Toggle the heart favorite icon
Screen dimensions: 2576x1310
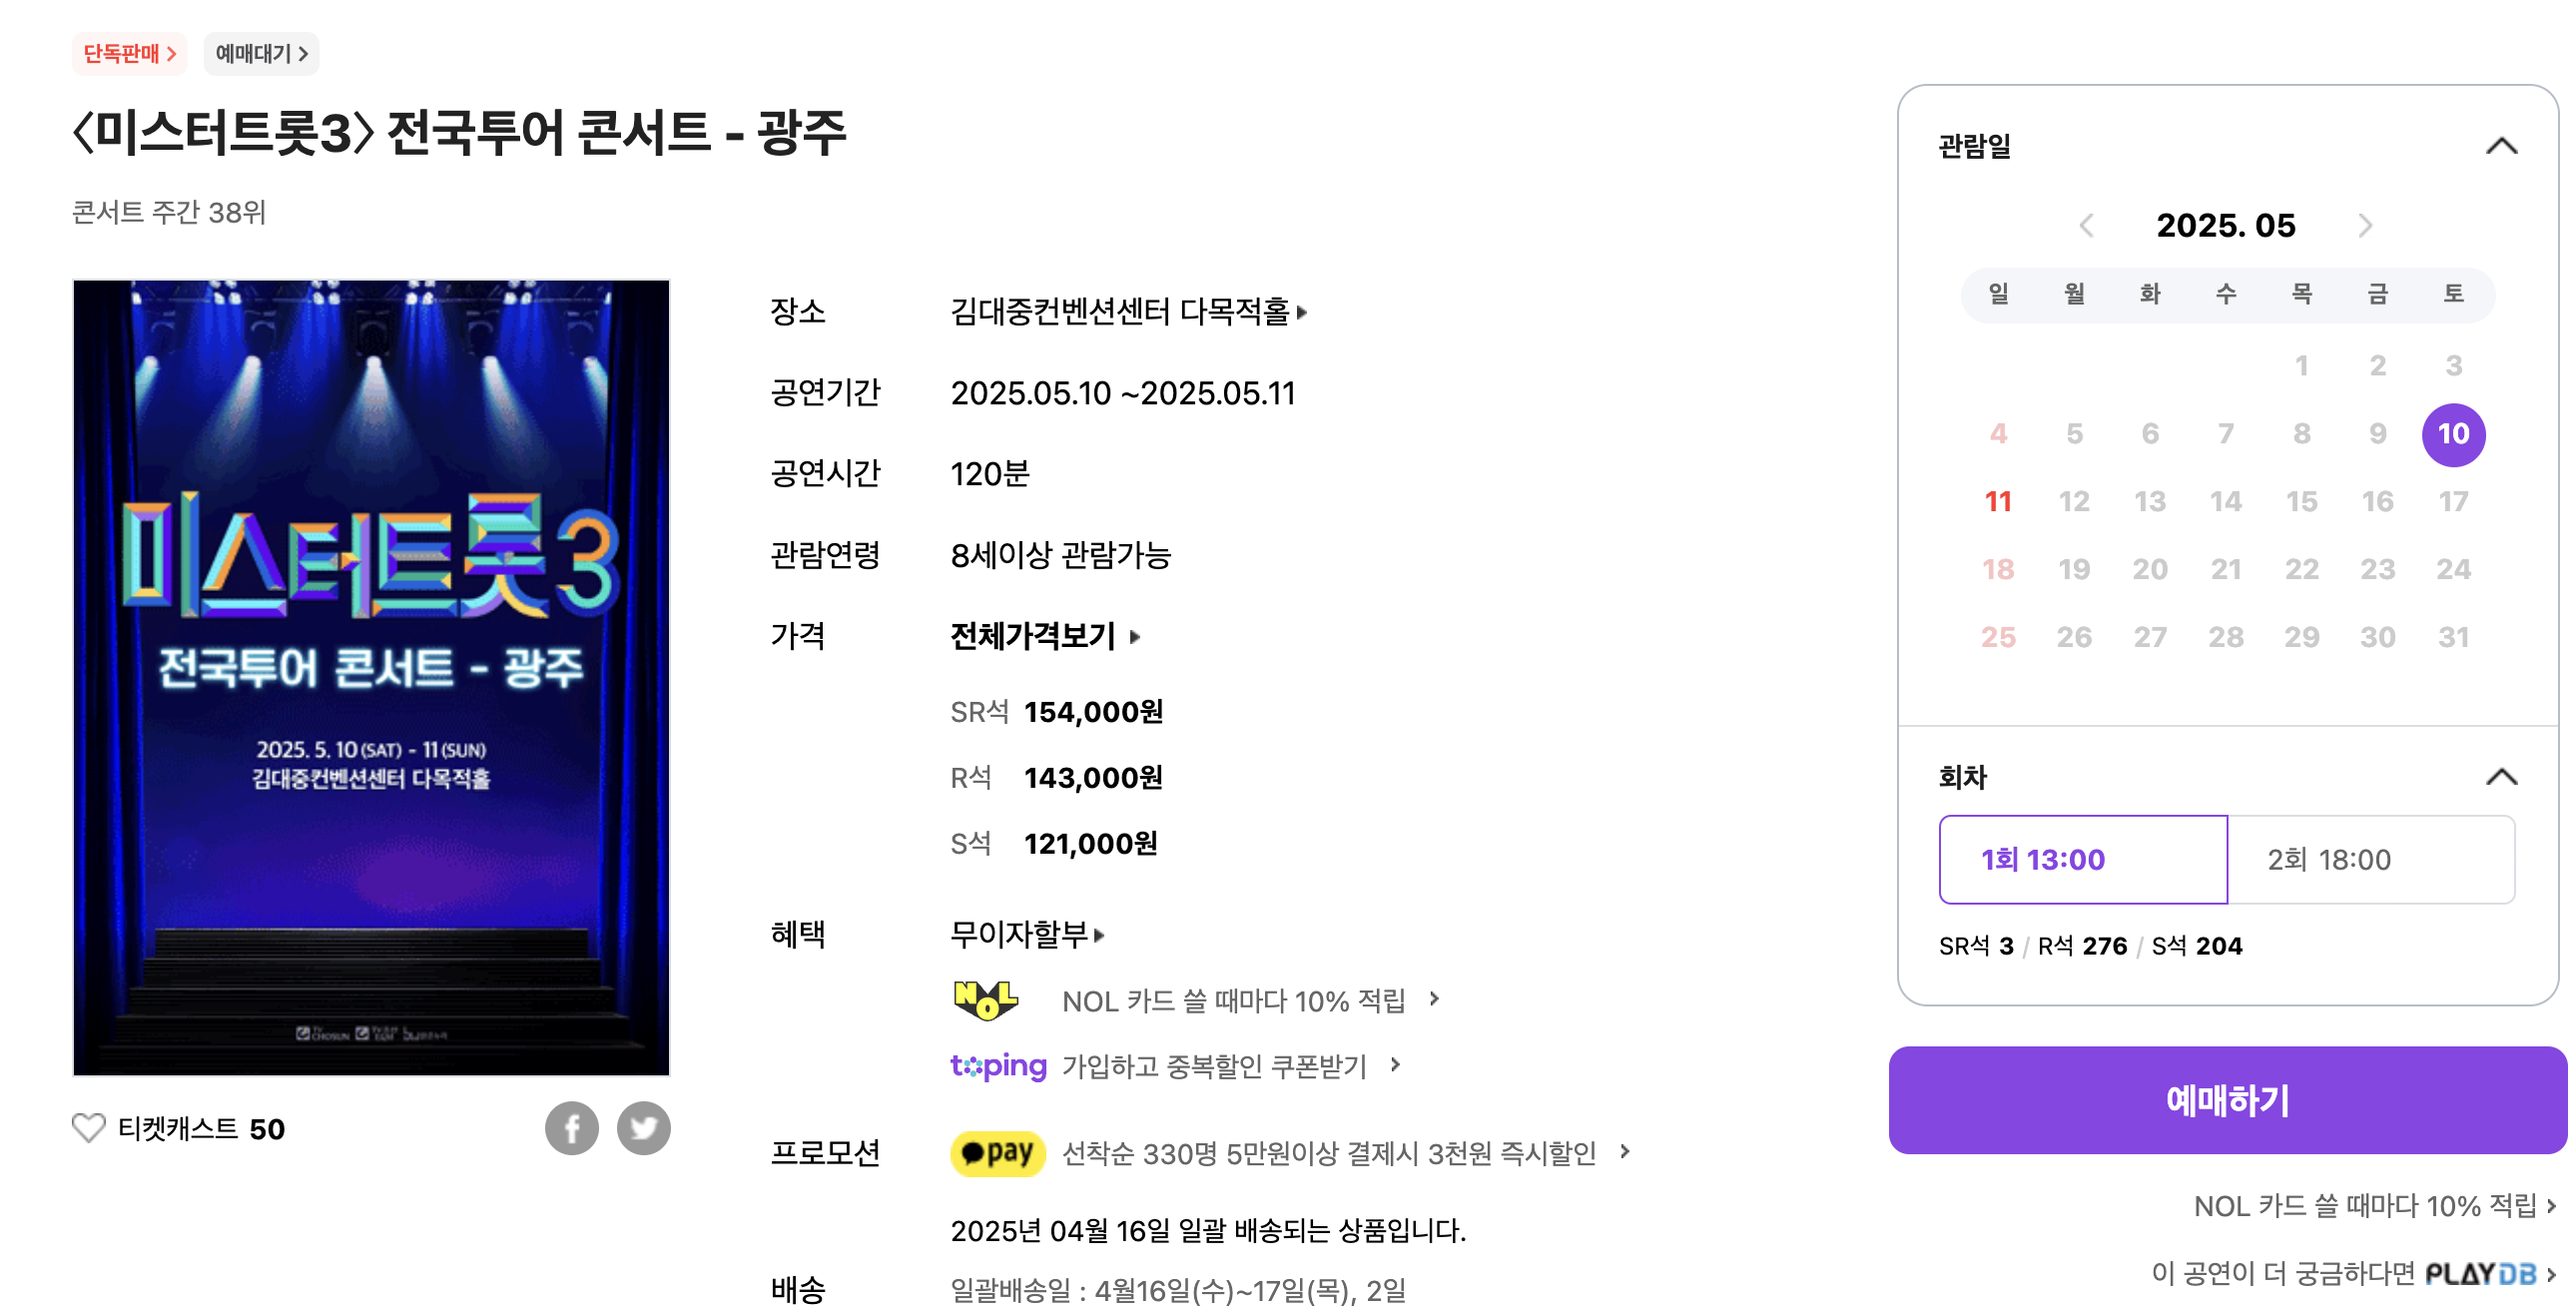86,1127
